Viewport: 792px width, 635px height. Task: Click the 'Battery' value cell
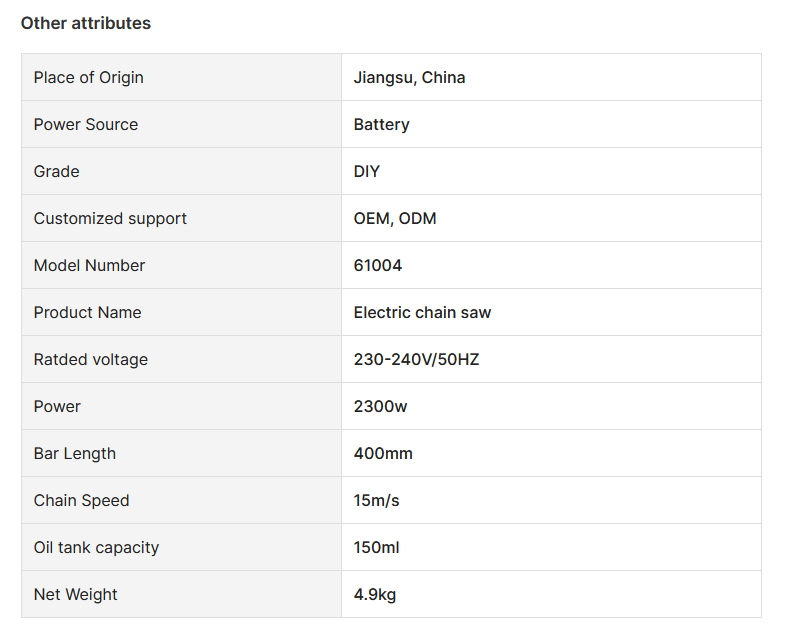coord(381,124)
